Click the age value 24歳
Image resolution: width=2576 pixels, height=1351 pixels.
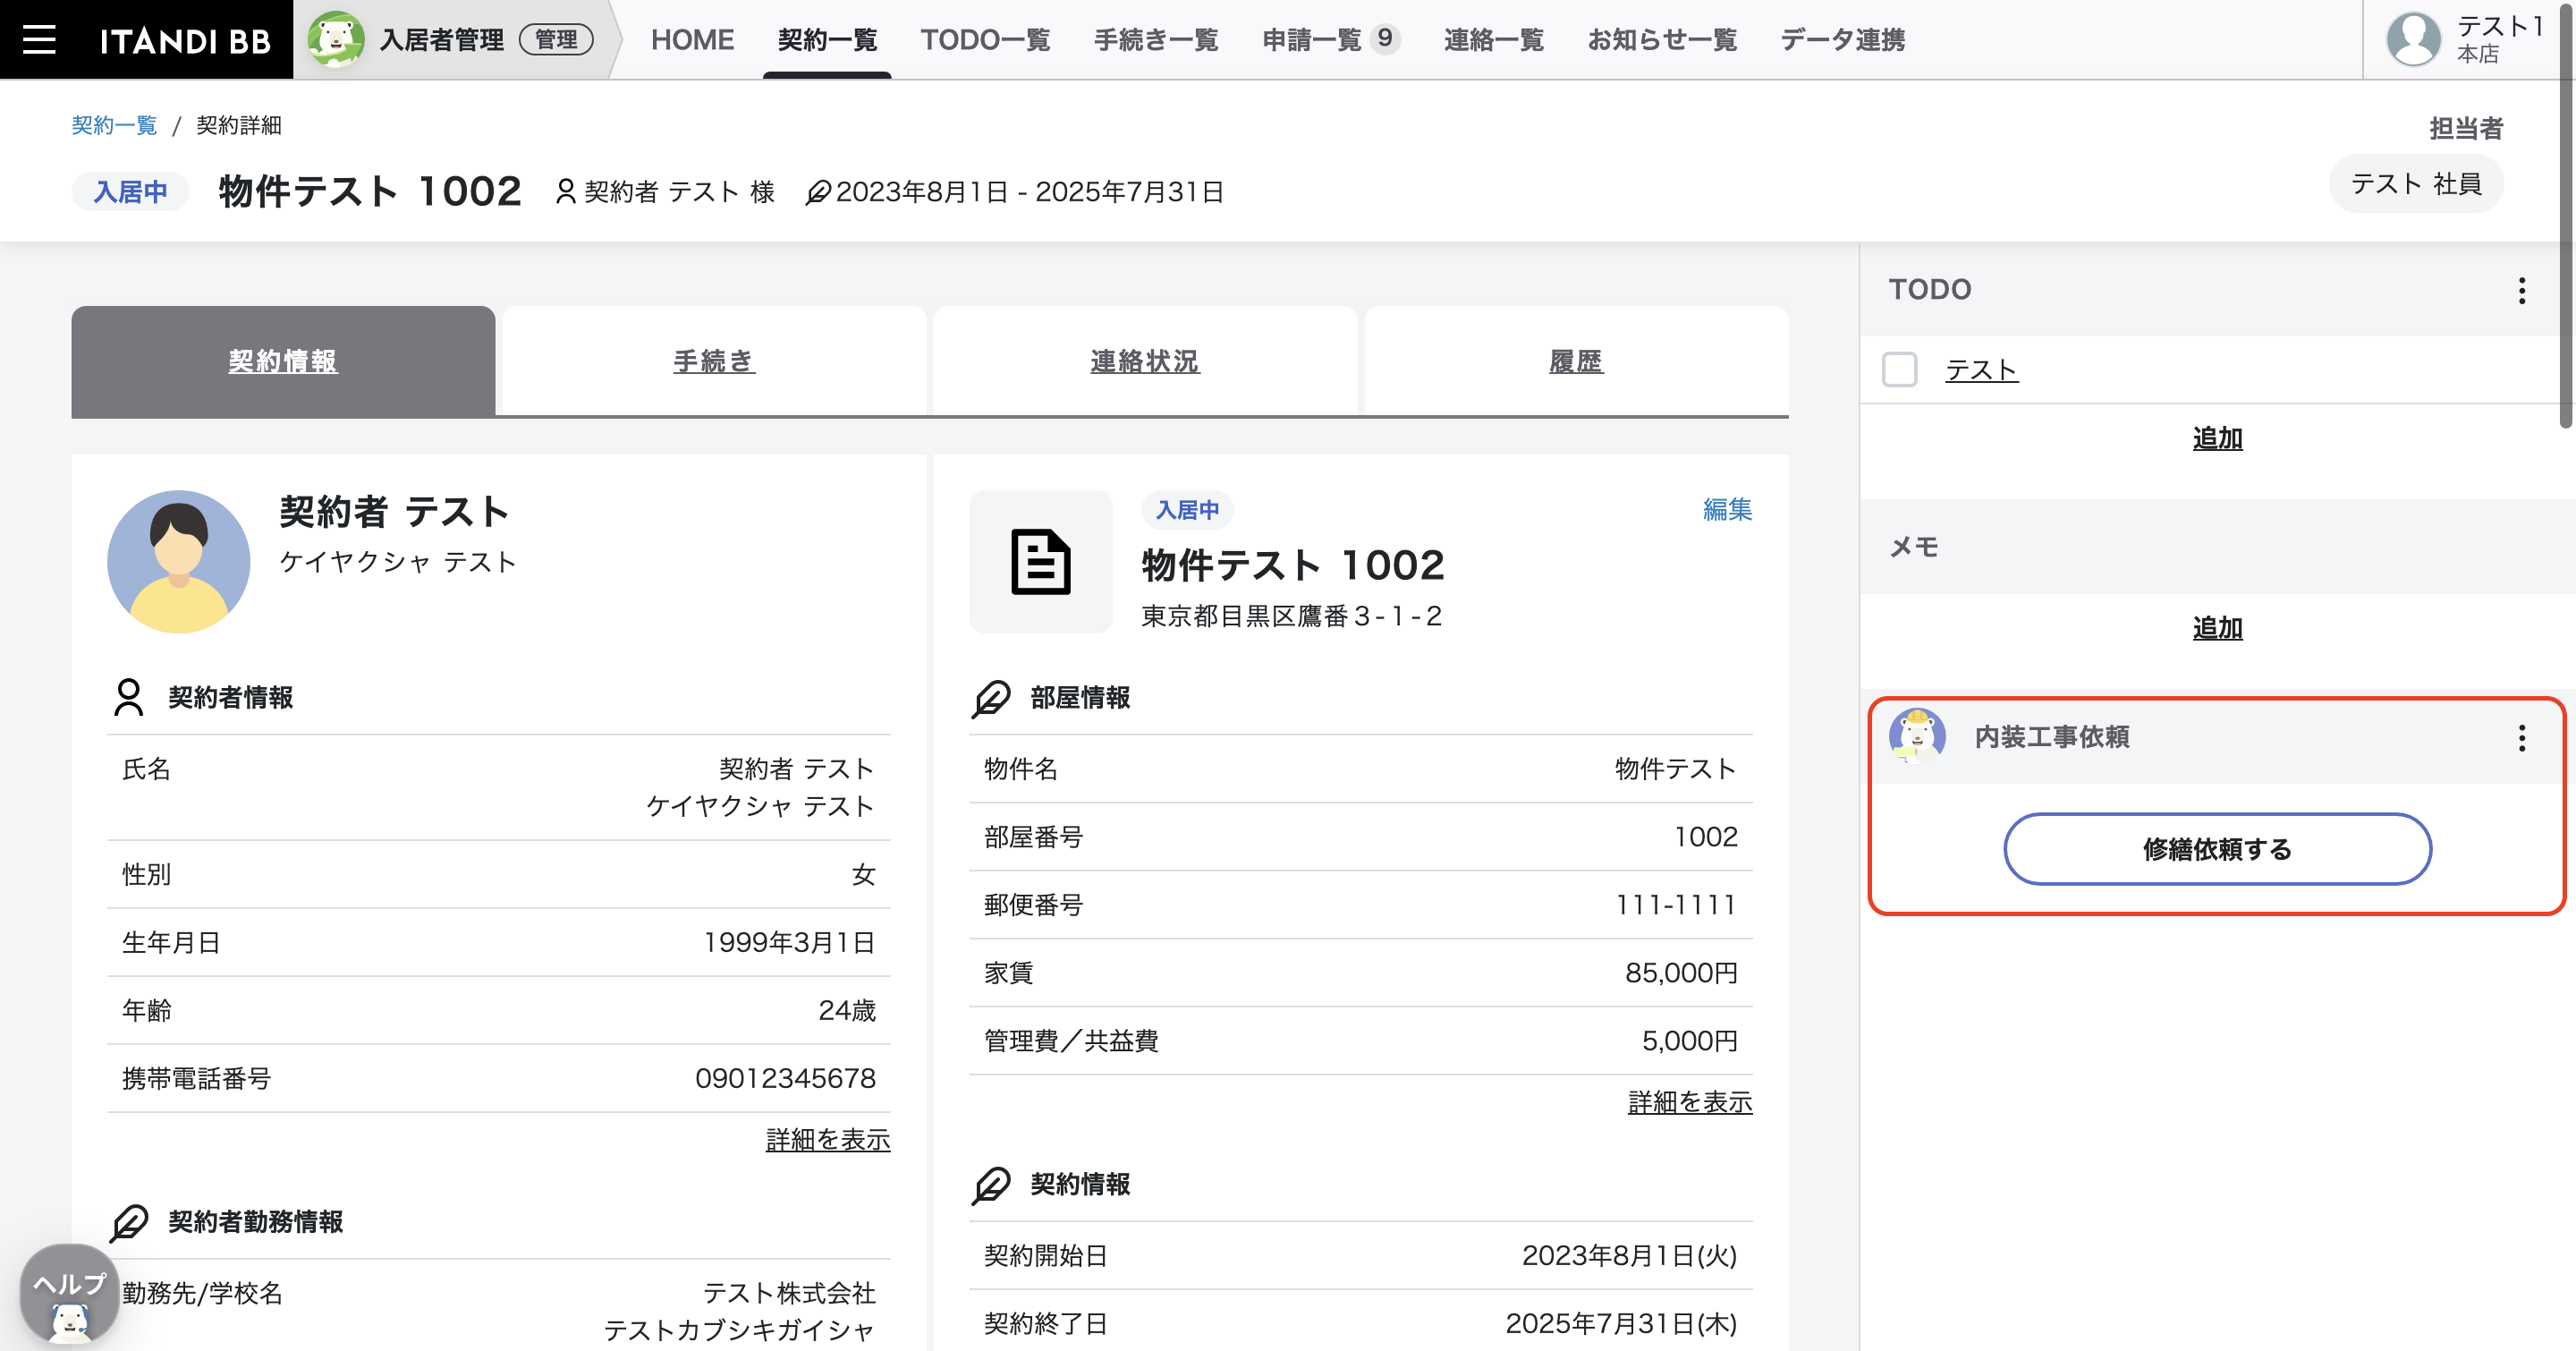[x=846, y=1010]
